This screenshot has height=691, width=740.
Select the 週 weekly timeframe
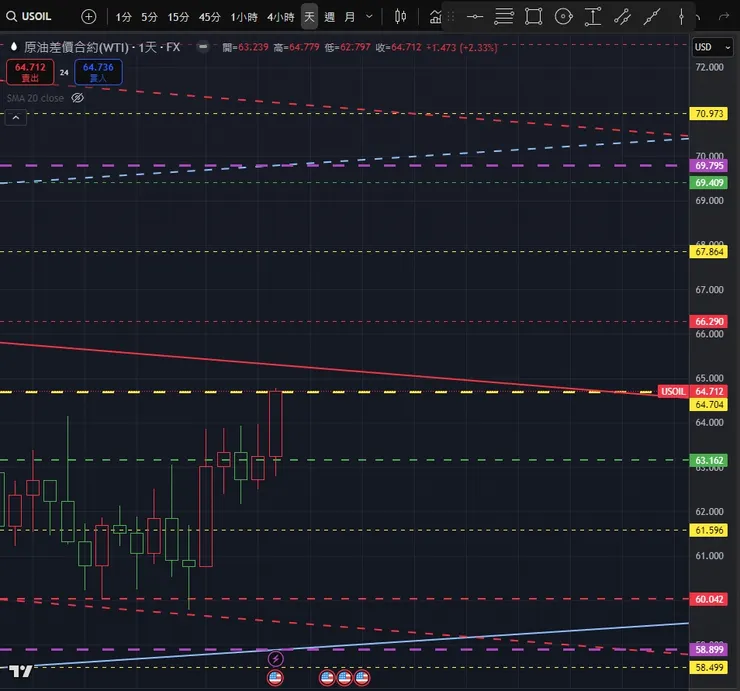329,17
